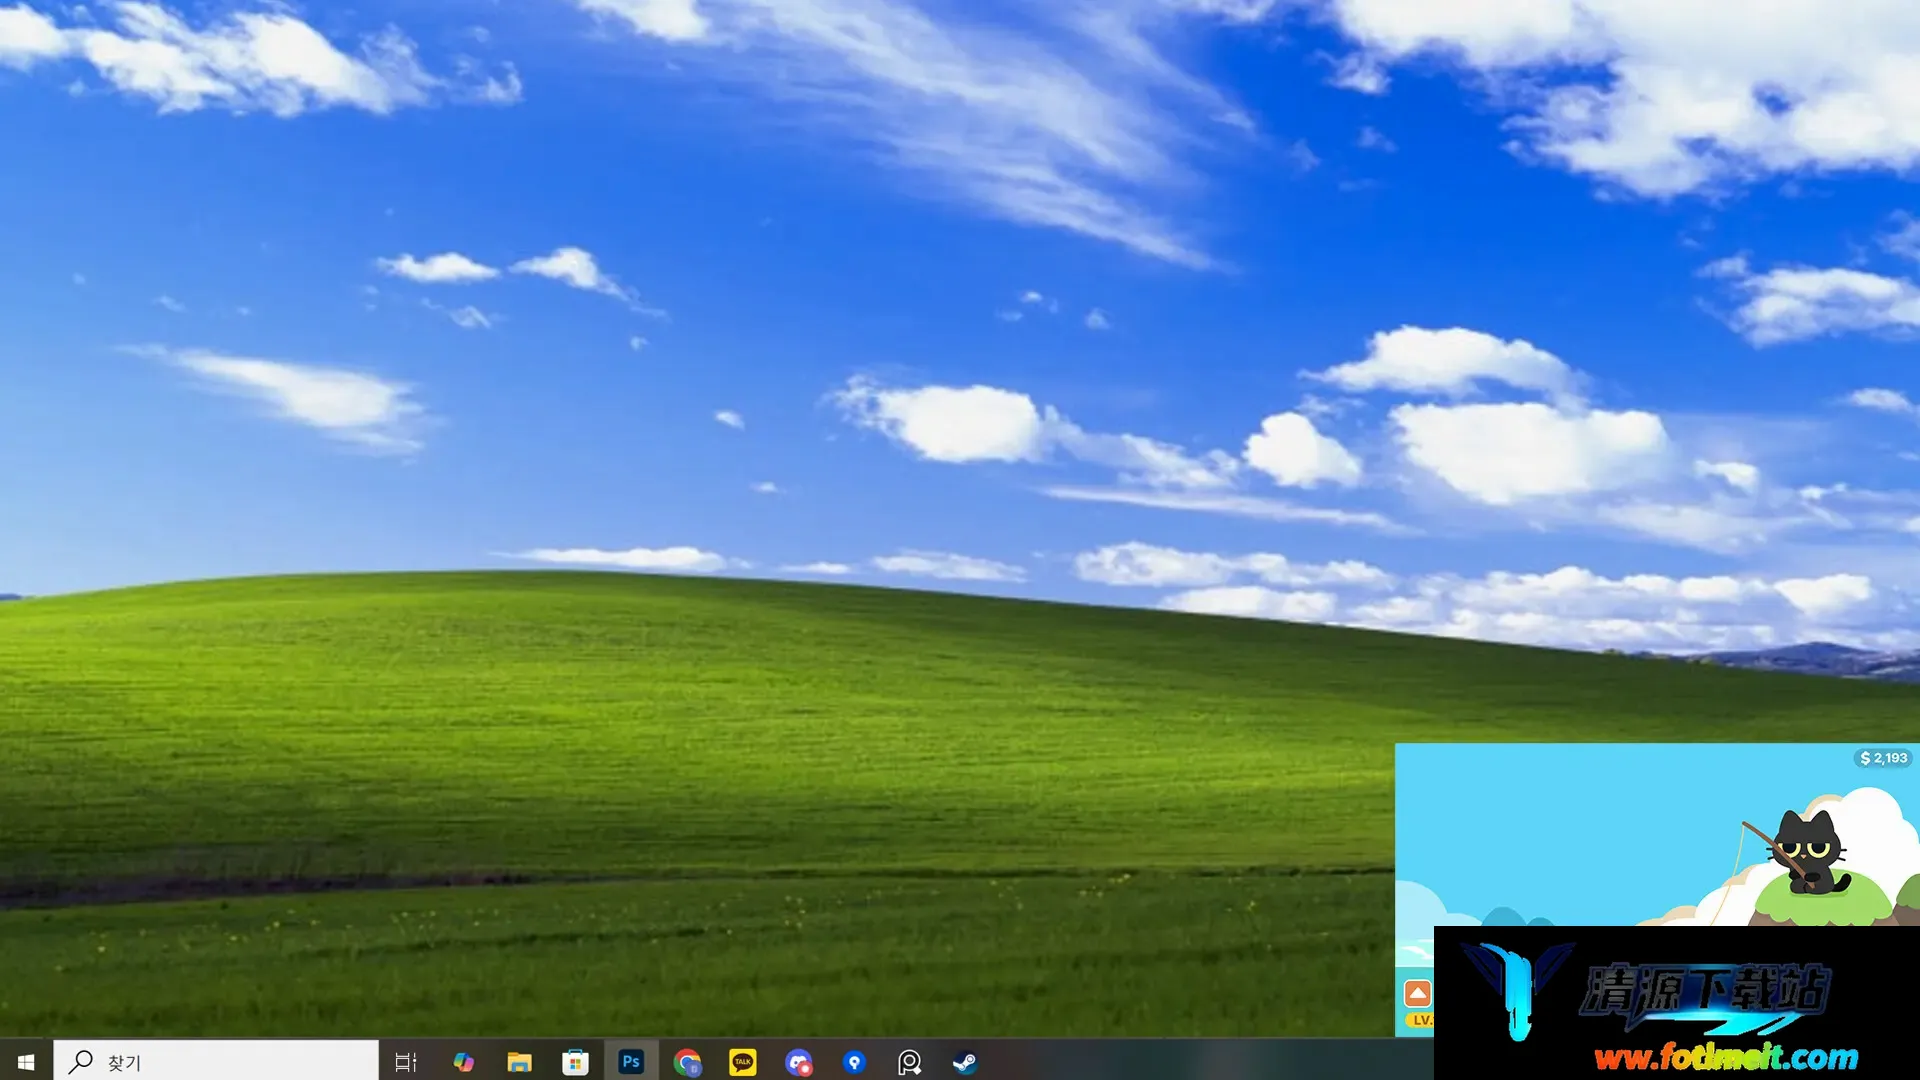Open the magnifier-ribbon app on the taskbar
Viewport: 1920px width, 1080px height.
[x=909, y=1062]
